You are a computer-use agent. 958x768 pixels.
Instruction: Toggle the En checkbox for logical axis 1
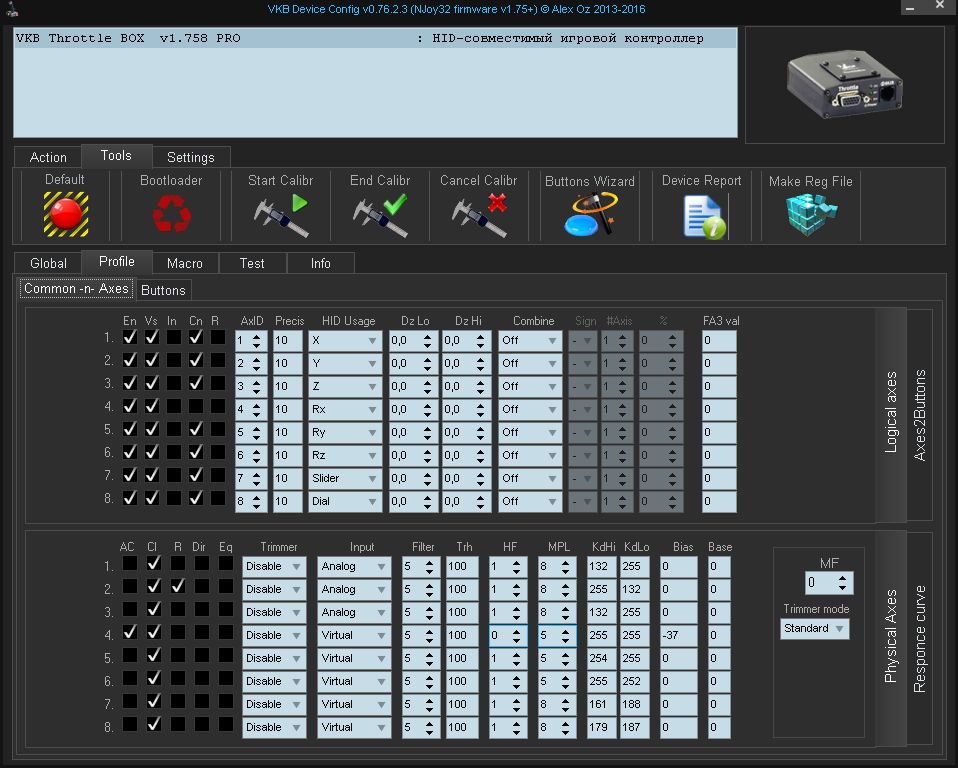130,338
